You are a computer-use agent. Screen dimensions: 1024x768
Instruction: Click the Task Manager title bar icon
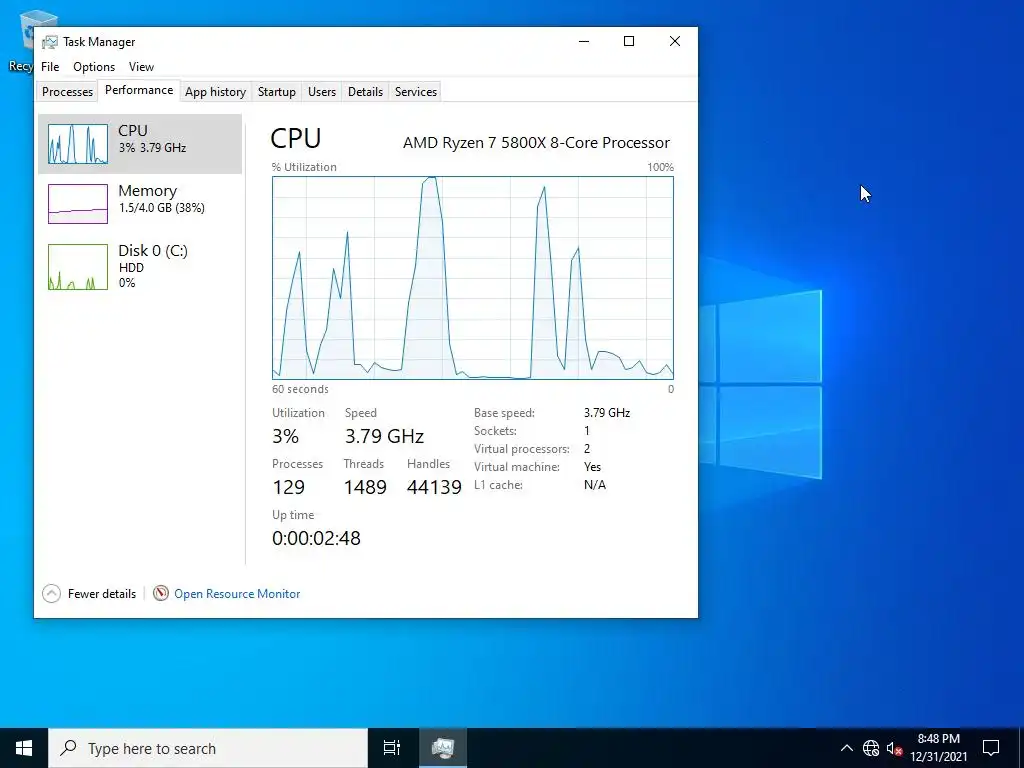[50, 42]
